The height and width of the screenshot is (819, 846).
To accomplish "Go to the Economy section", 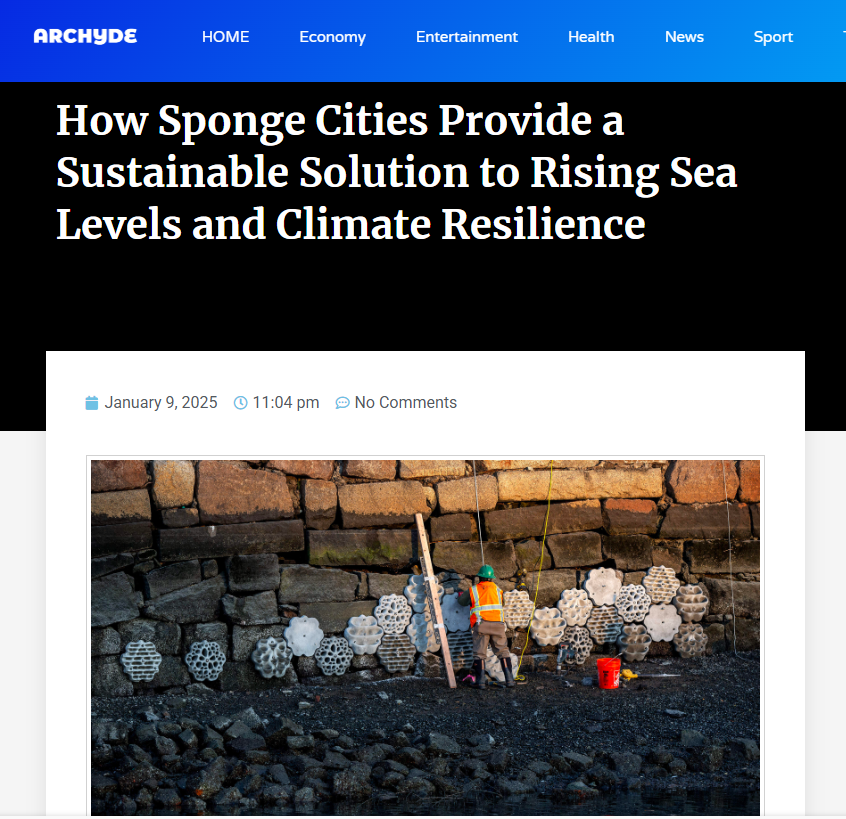I will click(x=332, y=37).
